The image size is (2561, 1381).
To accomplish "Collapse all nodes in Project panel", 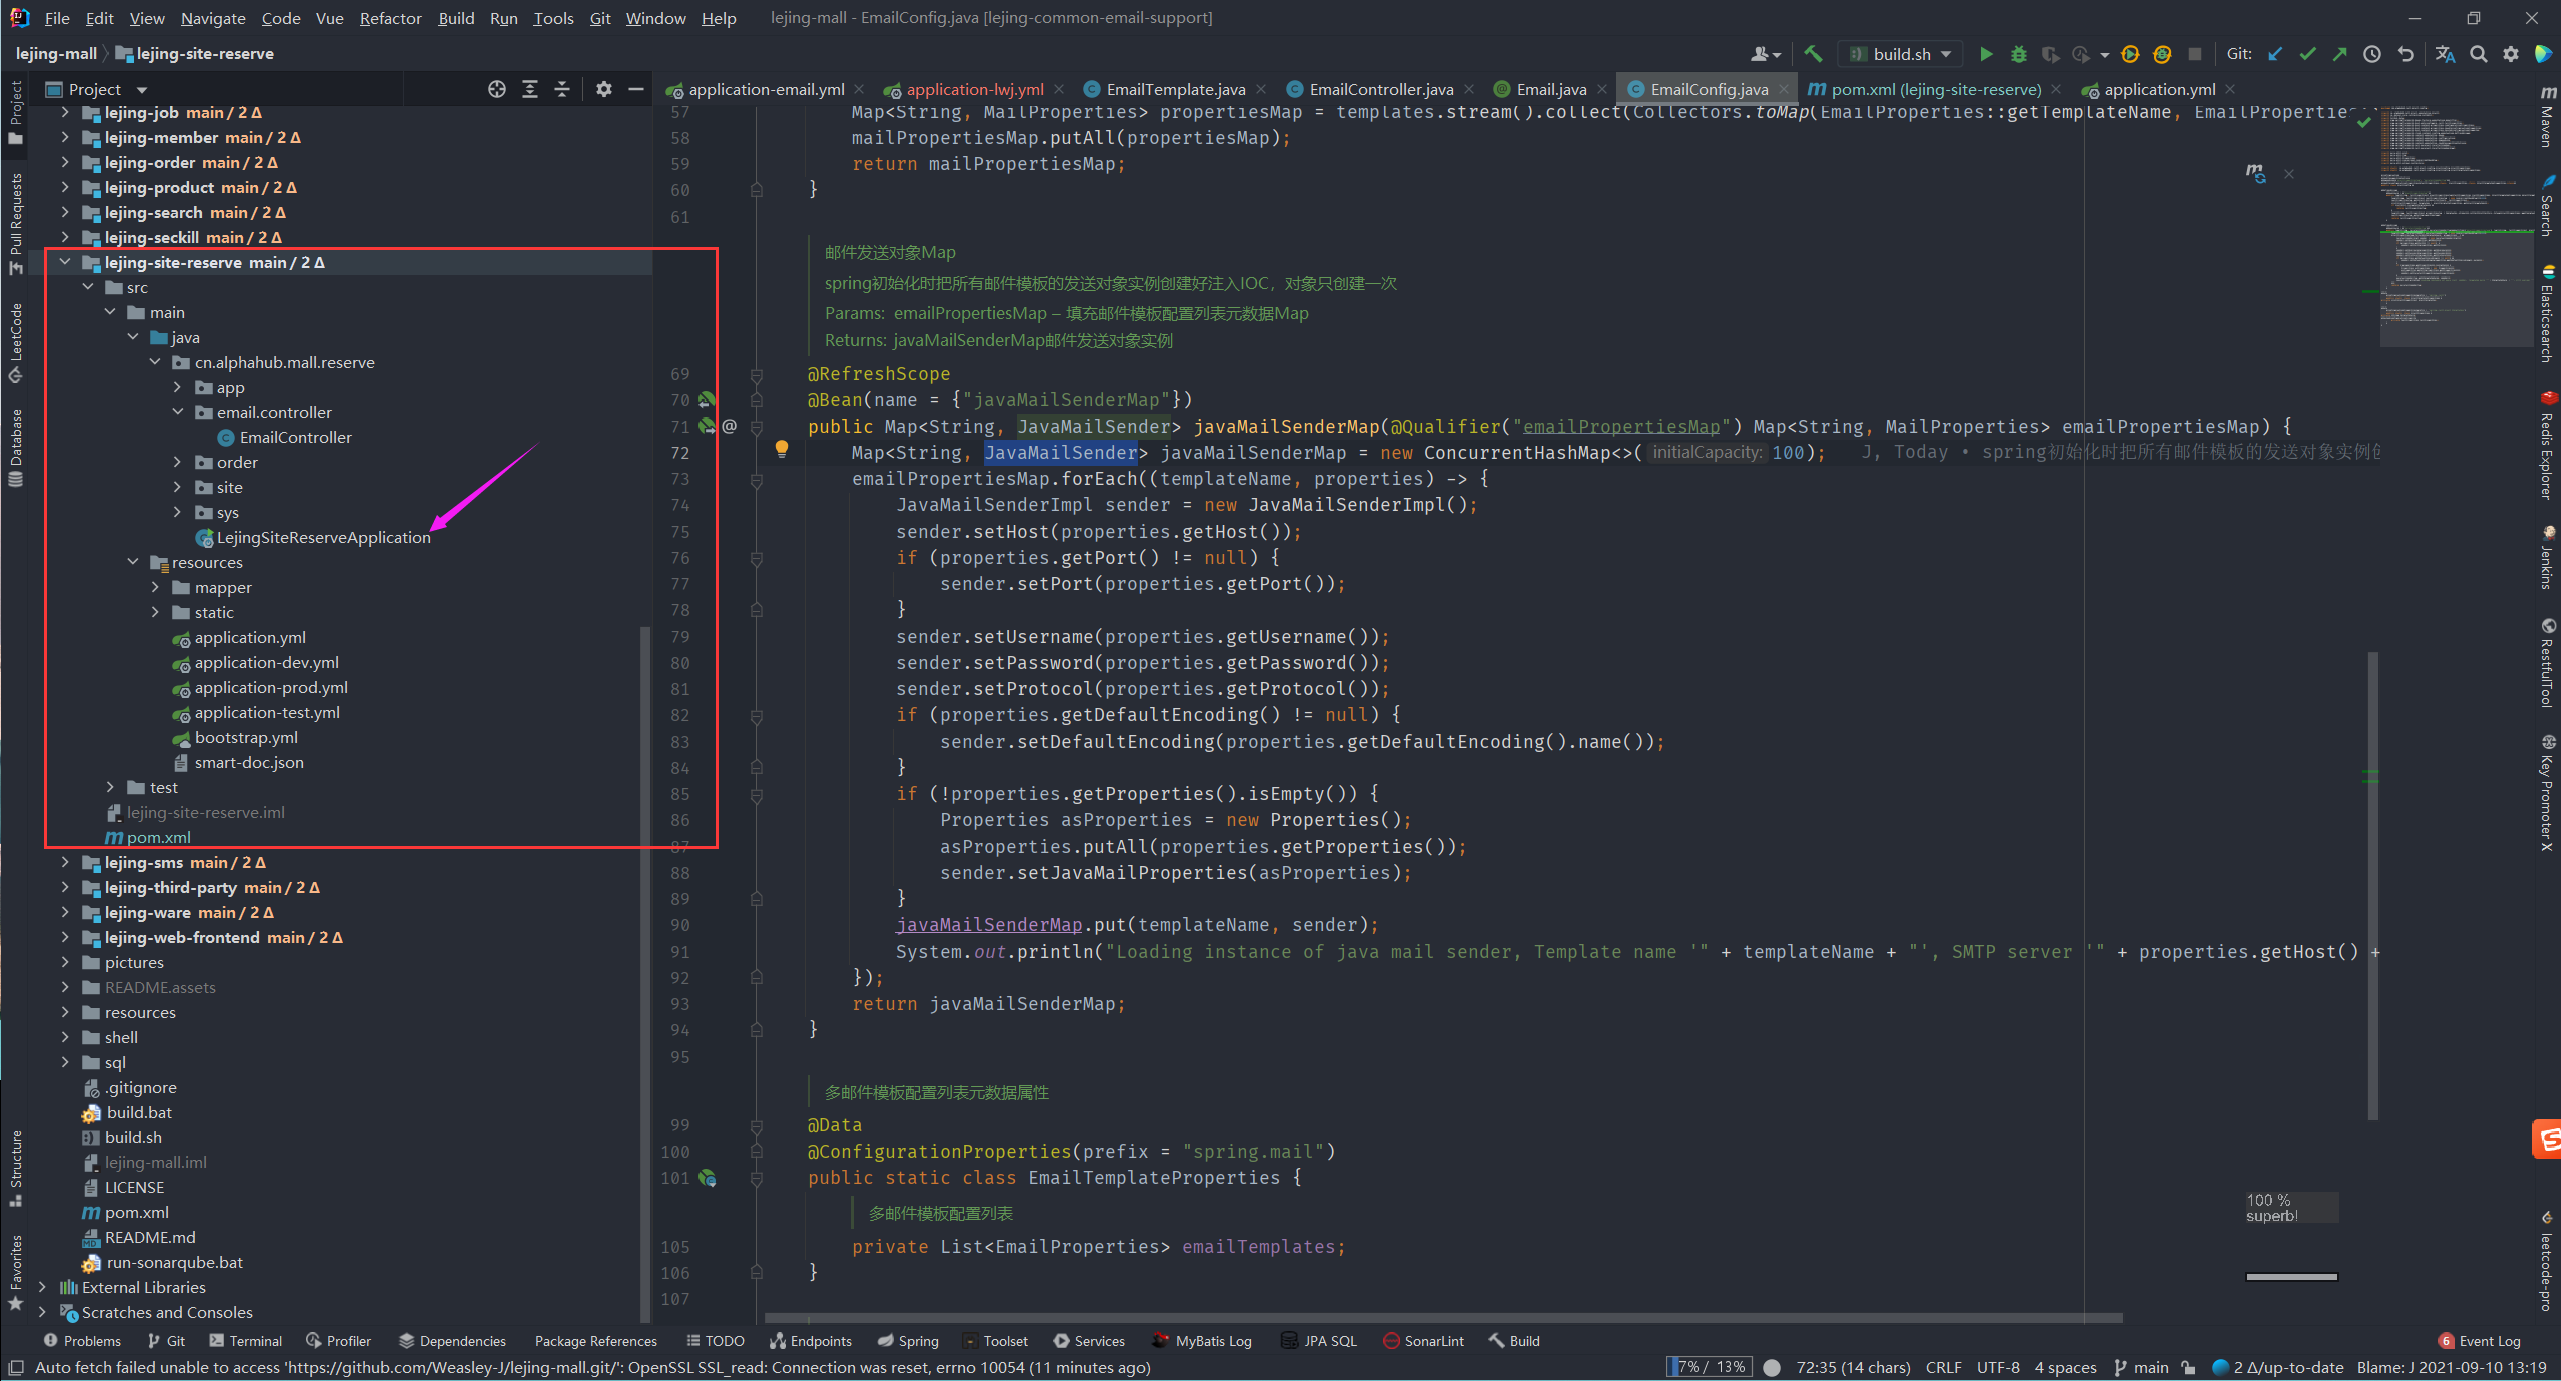I will (x=562, y=89).
